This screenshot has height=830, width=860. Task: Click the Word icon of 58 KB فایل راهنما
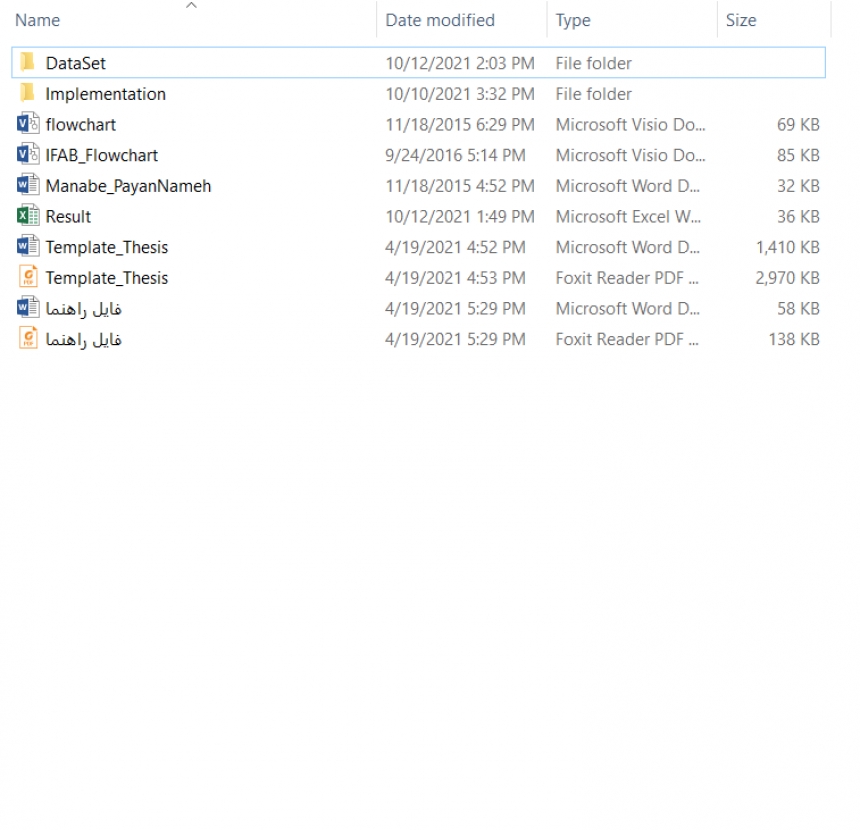28,308
